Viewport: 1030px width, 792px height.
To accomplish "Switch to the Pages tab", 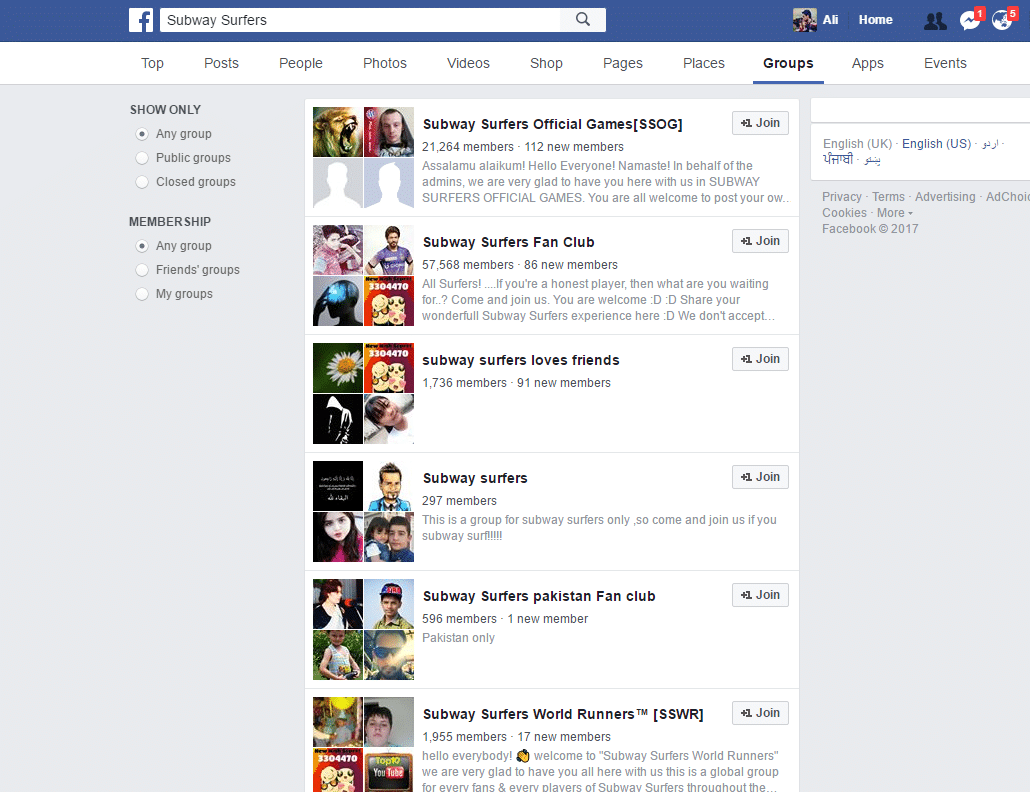I will pyautogui.click(x=623, y=63).
